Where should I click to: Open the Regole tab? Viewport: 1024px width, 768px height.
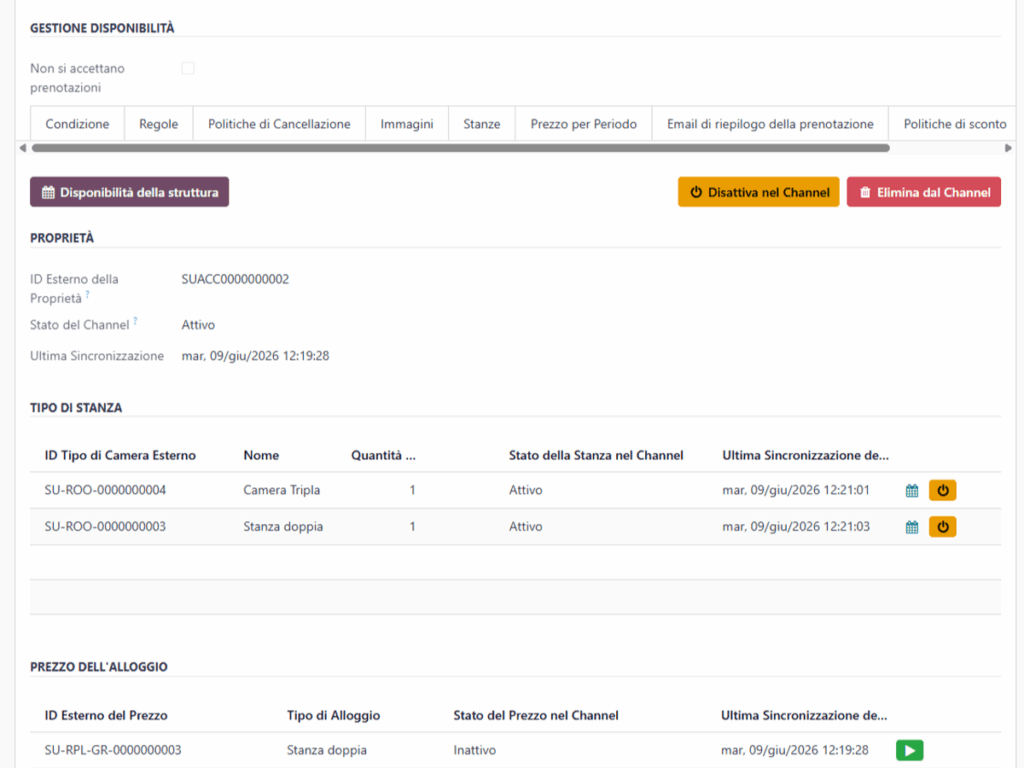tap(159, 123)
